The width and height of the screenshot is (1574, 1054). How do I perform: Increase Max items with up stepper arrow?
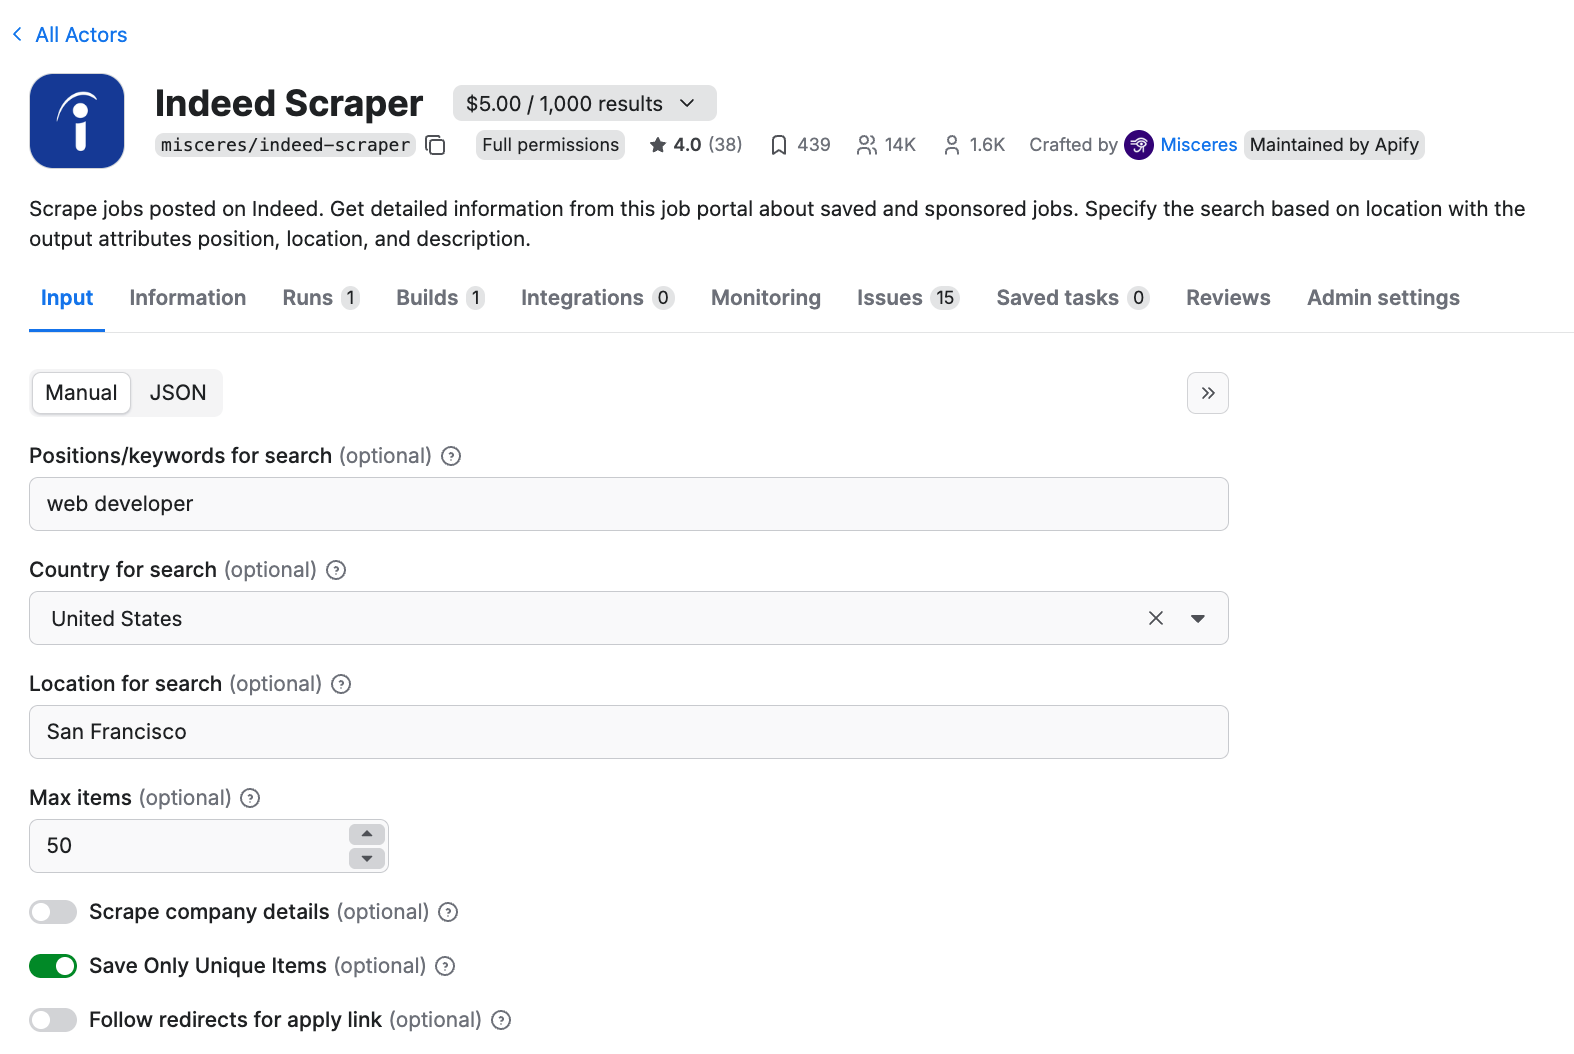coord(367,834)
